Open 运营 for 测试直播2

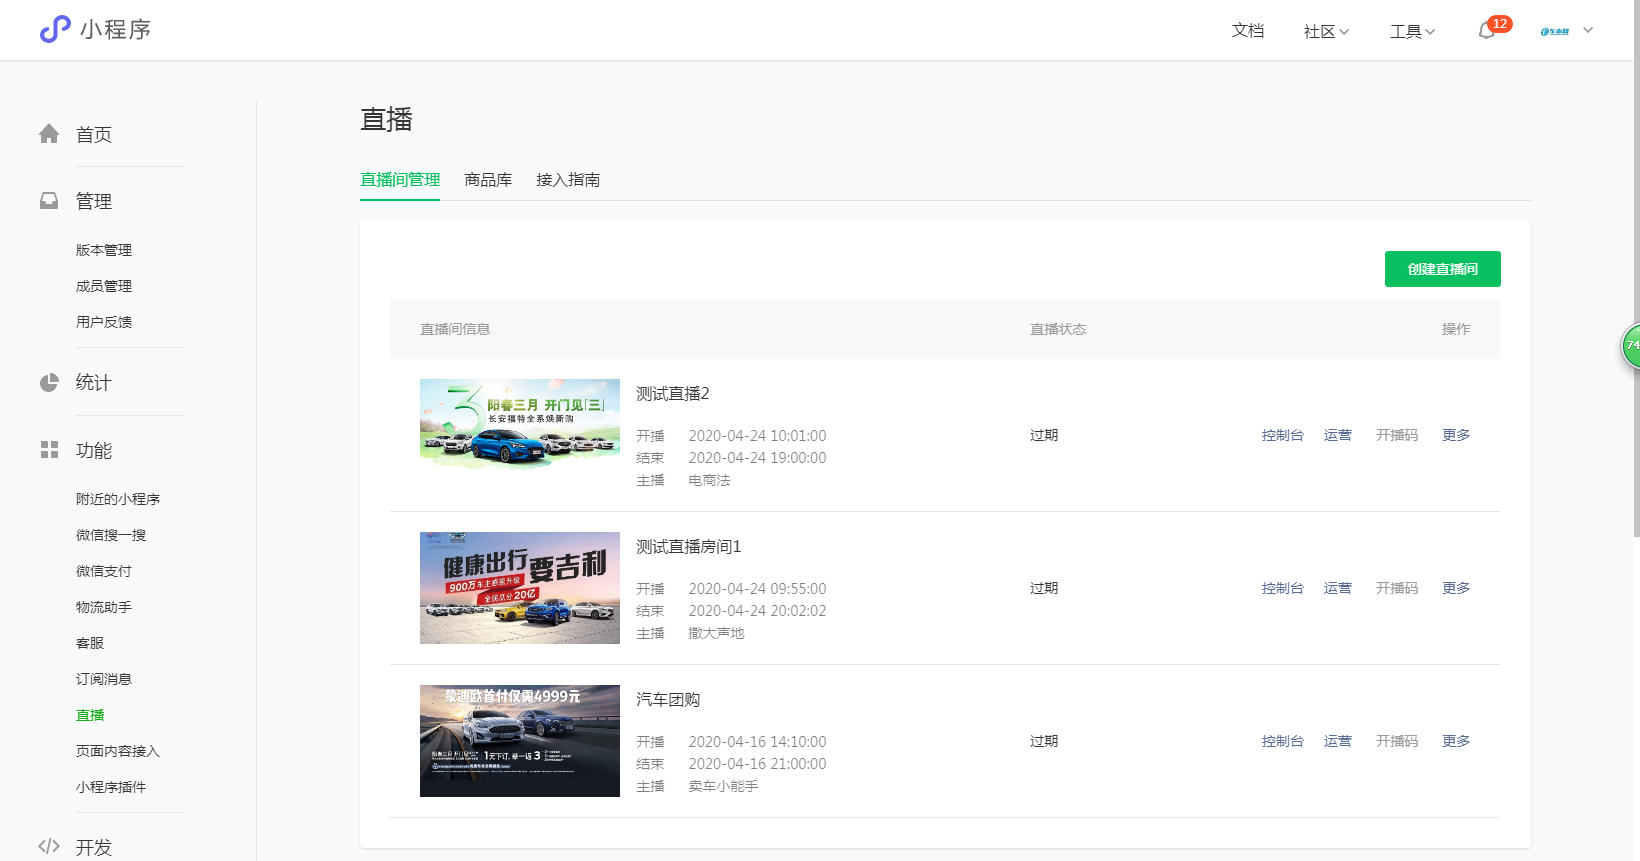(x=1337, y=435)
